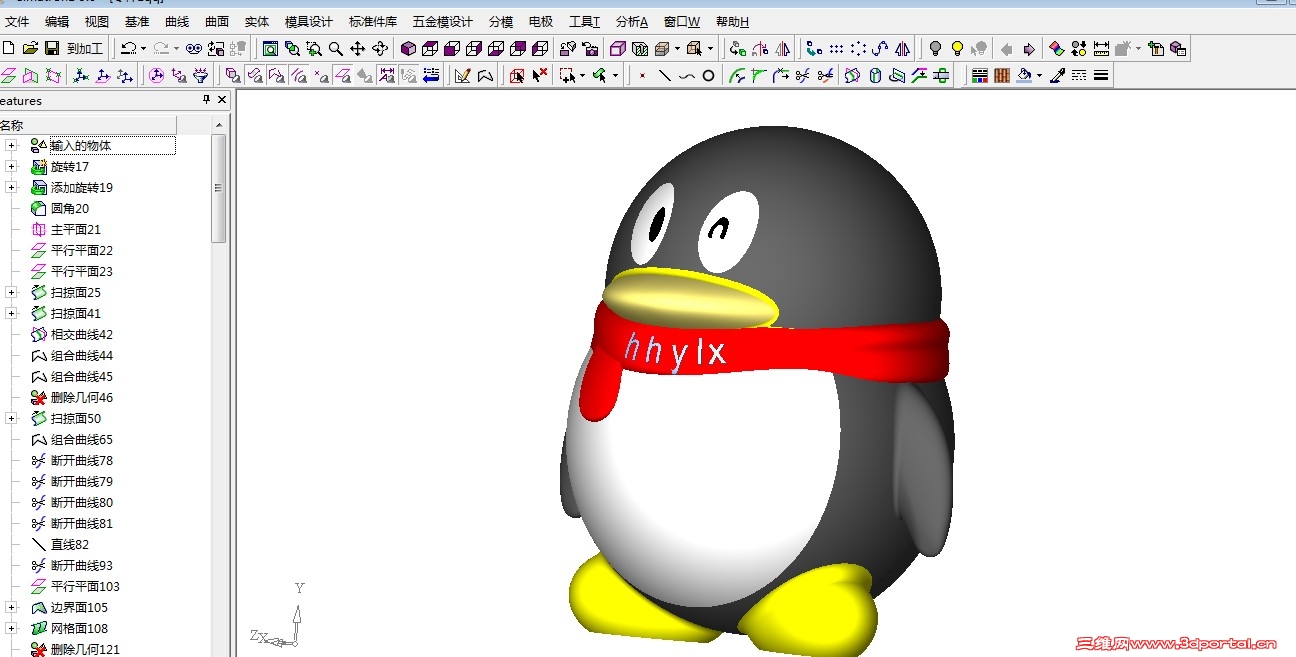Pin the Features panel
This screenshot has width=1296, height=657.
tap(207, 100)
